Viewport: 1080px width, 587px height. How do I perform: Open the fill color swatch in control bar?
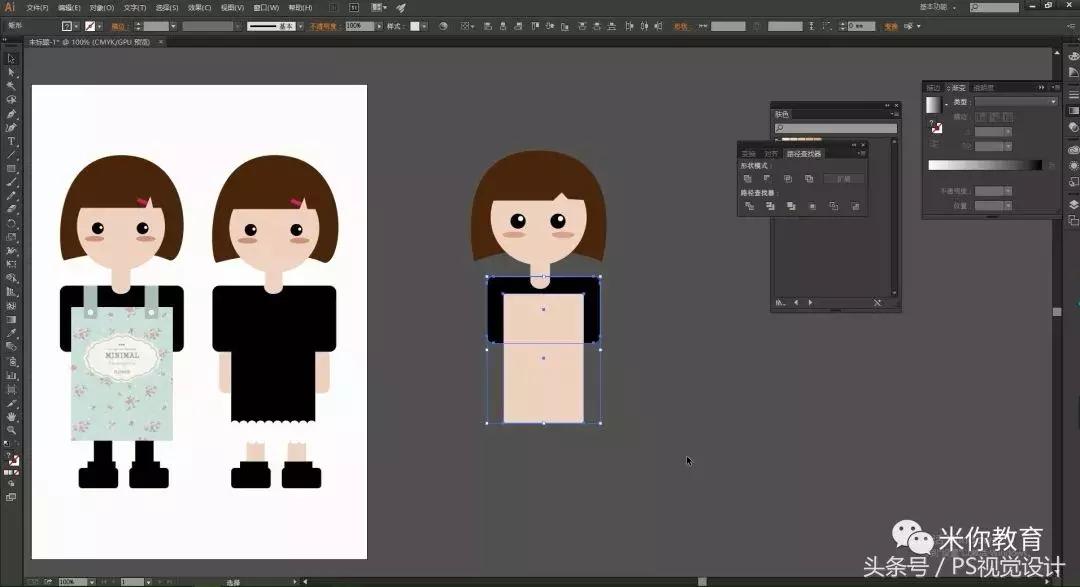coord(67,26)
